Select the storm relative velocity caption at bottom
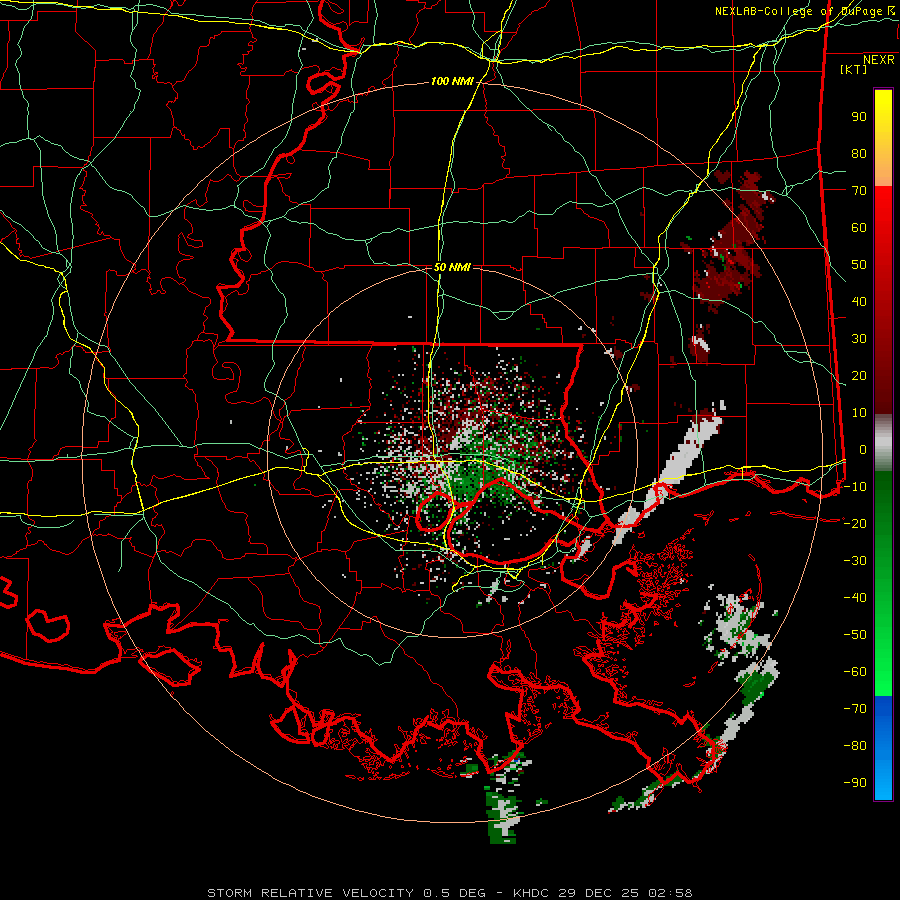Viewport: 900px width, 900px height. point(449,893)
